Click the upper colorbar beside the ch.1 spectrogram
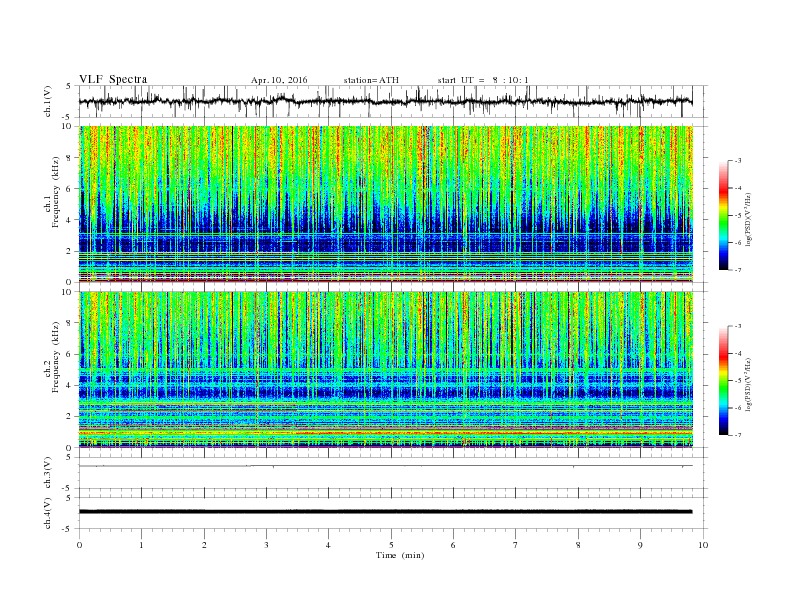Image resolution: width=792 pixels, height=612 pixels. (x=724, y=216)
